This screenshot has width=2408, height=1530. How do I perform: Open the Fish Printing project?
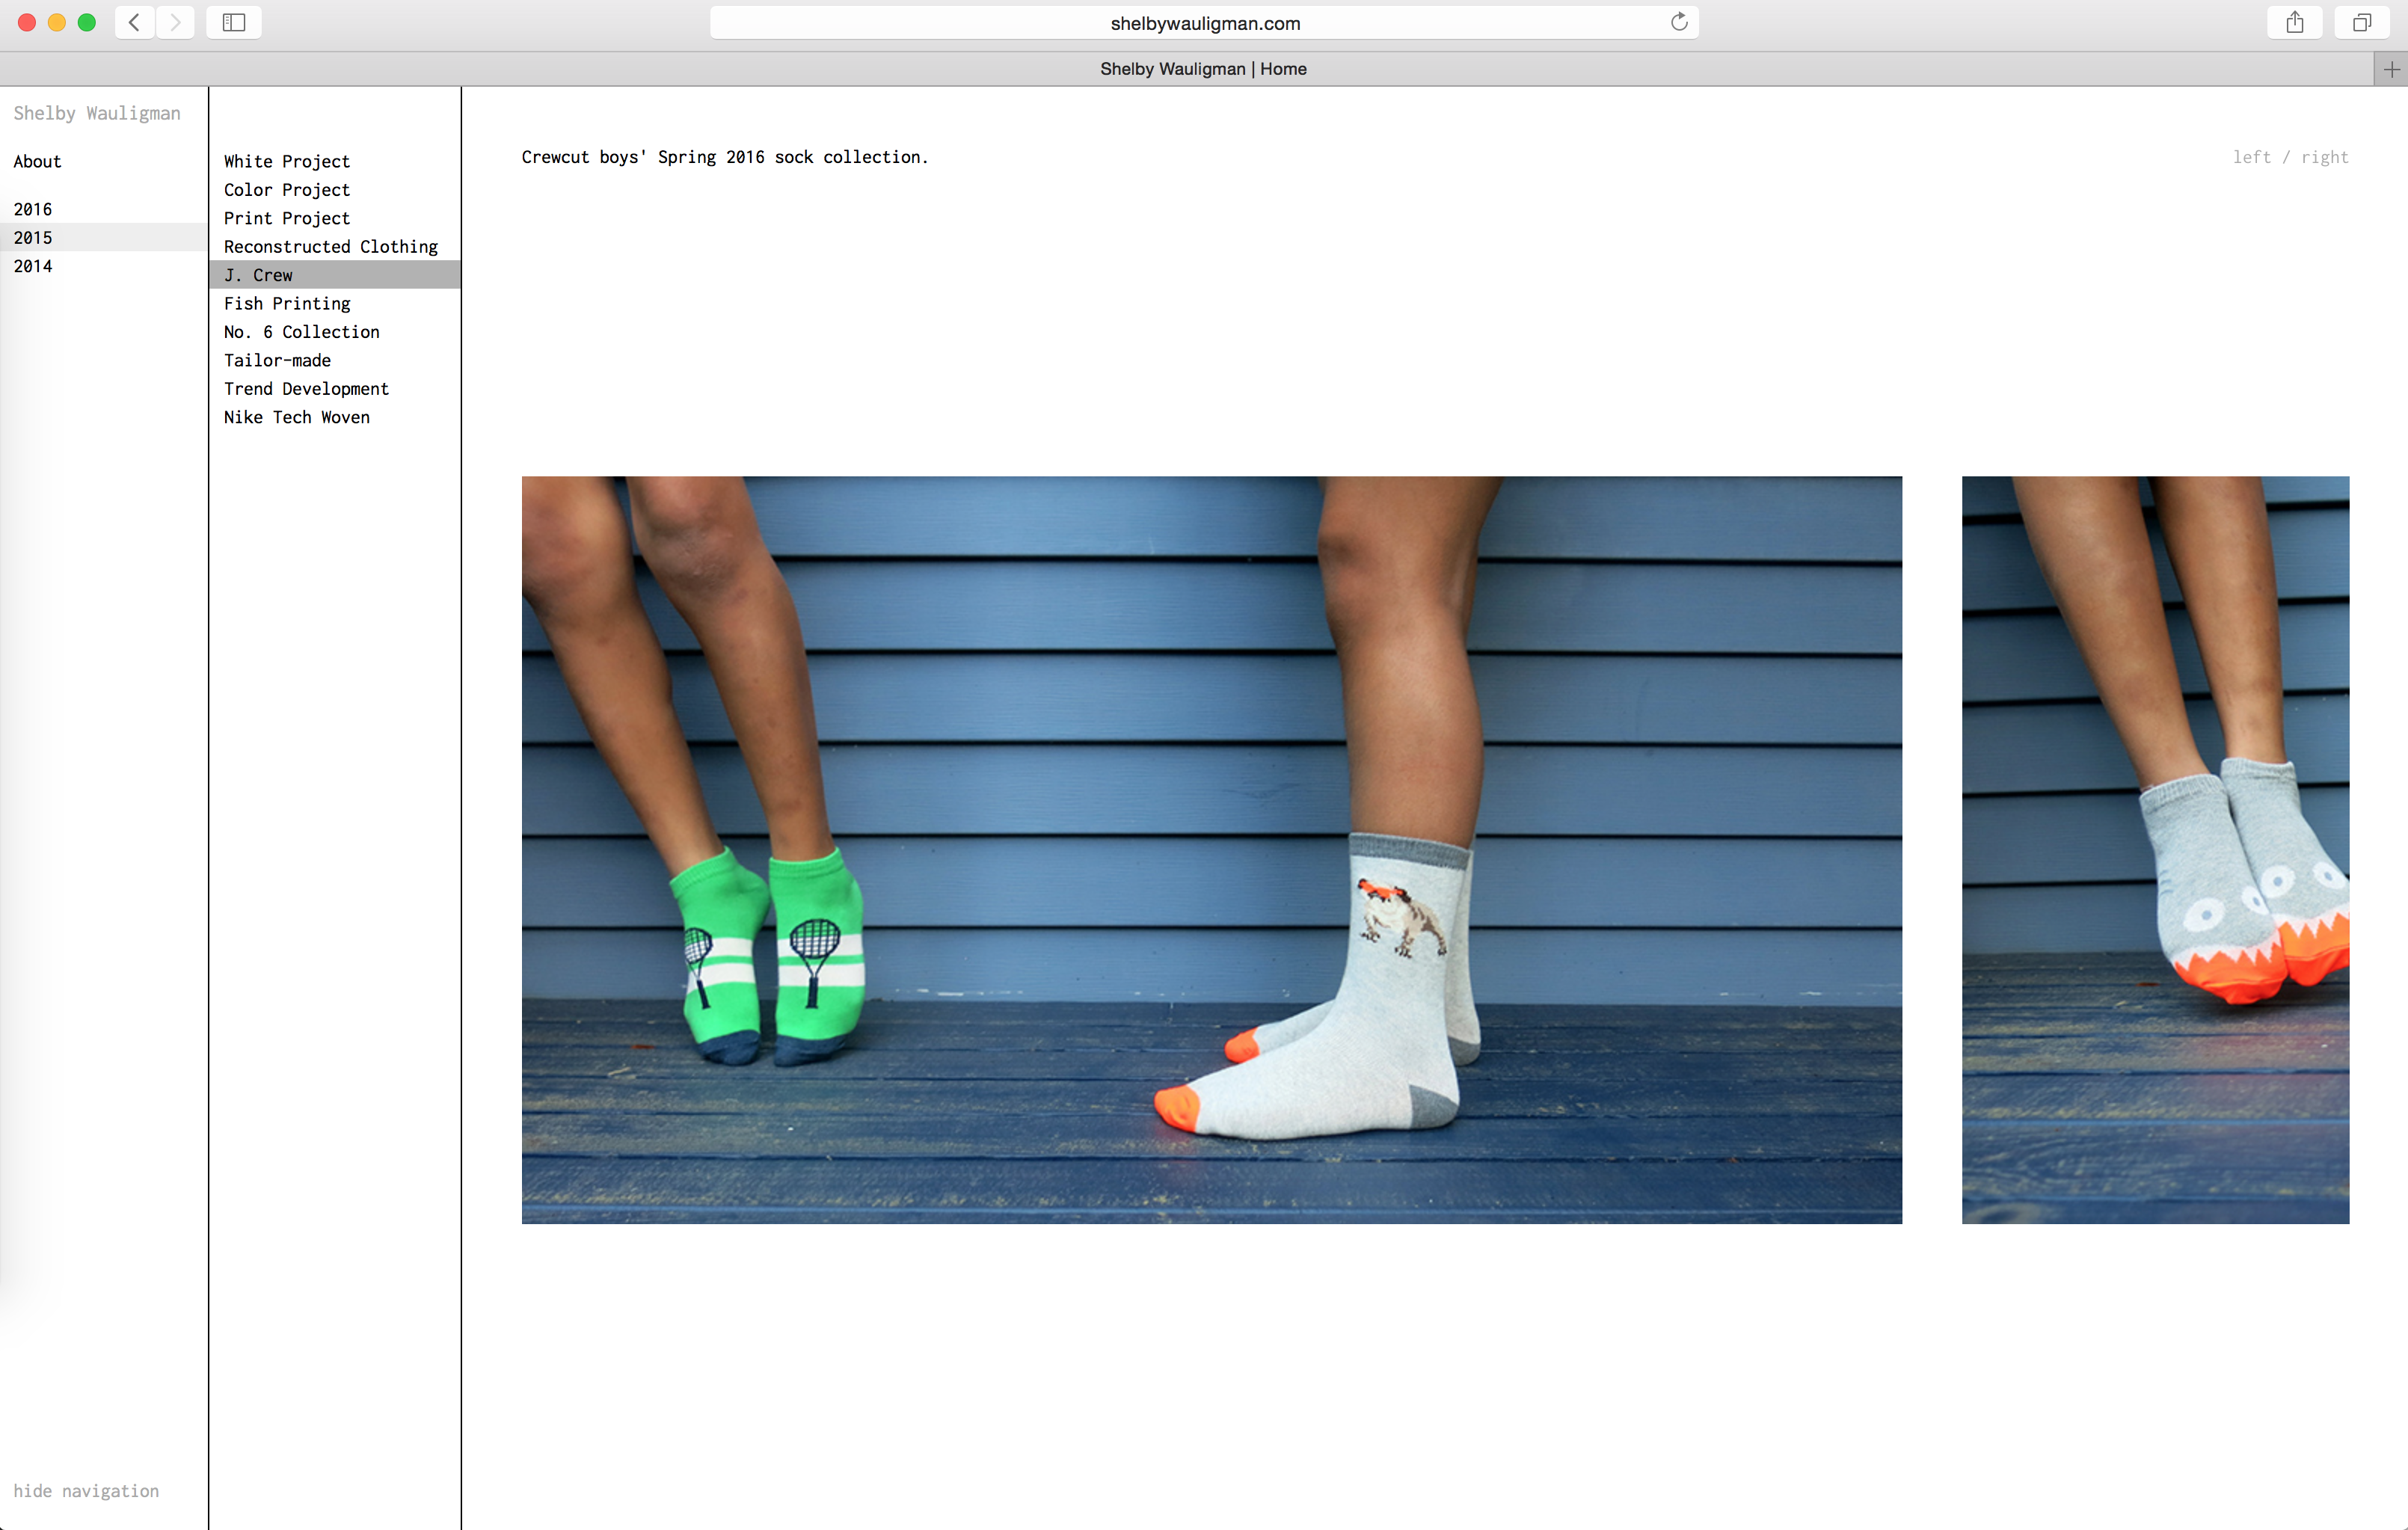[x=287, y=303]
